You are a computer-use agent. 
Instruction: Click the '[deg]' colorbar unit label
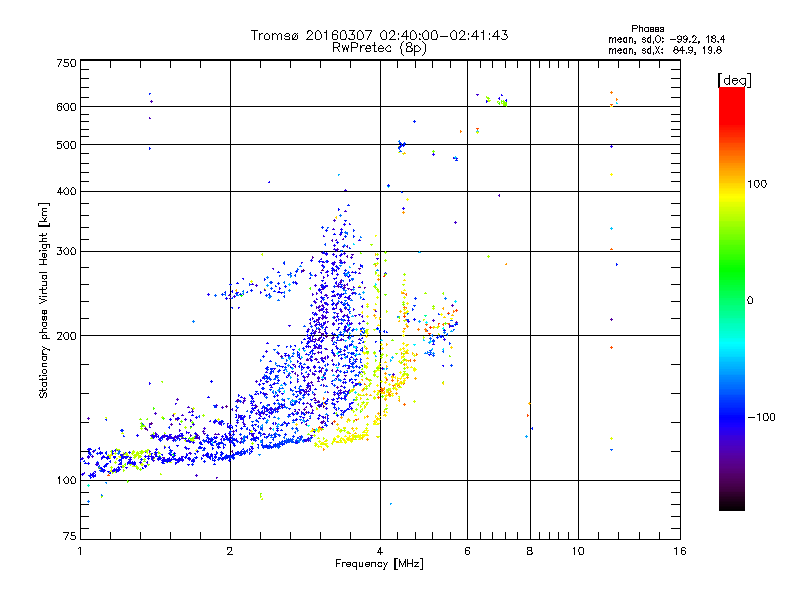pos(734,80)
